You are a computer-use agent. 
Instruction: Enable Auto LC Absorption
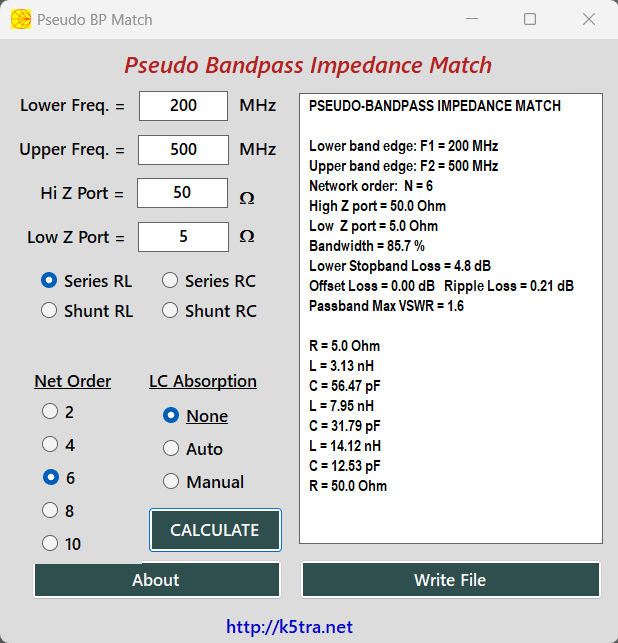171,449
